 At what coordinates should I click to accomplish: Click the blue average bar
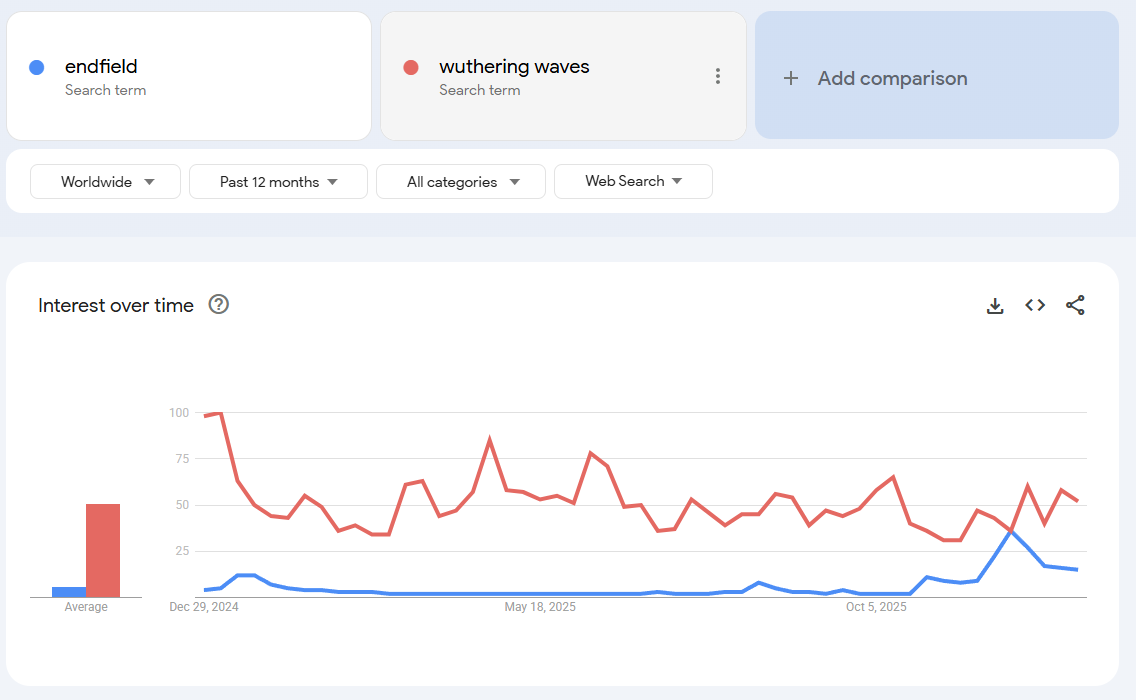[69, 592]
